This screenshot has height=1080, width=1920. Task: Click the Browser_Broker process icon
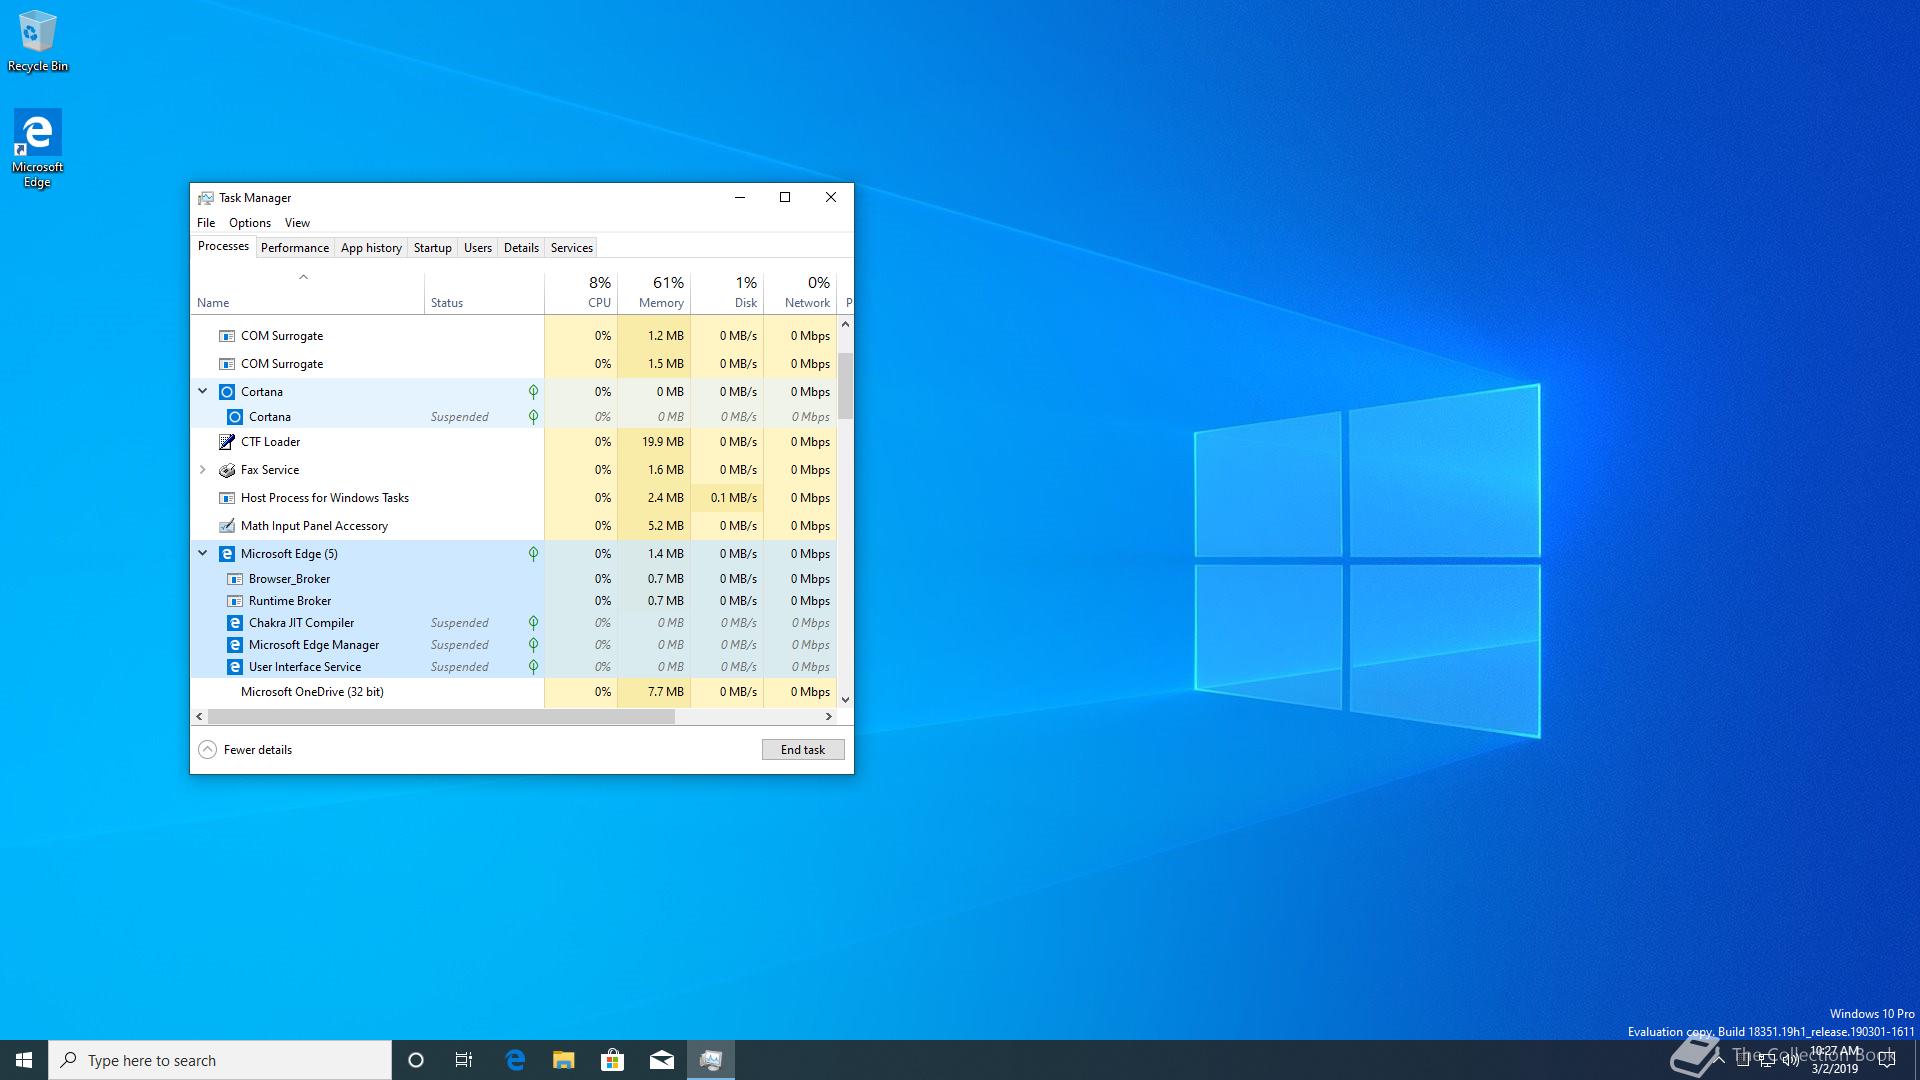coord(235,579)
